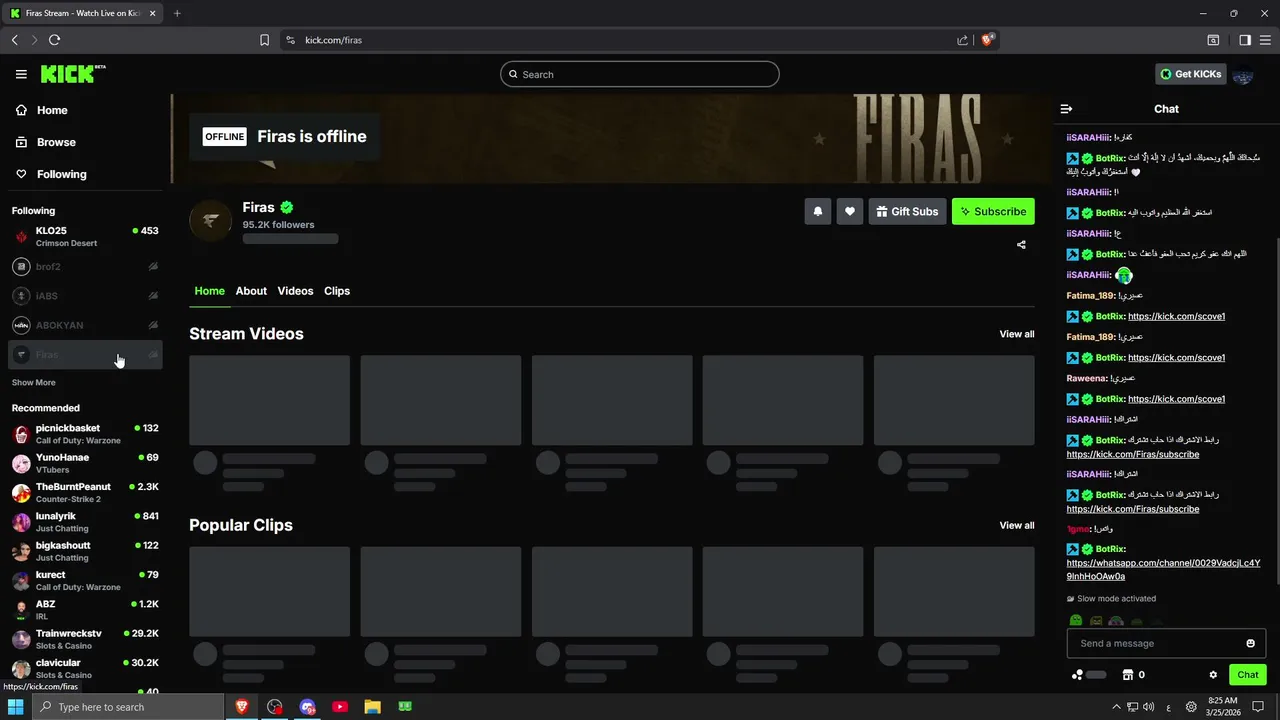Click the Gift Subs button
1280x720 pixels.
[907, 211]
